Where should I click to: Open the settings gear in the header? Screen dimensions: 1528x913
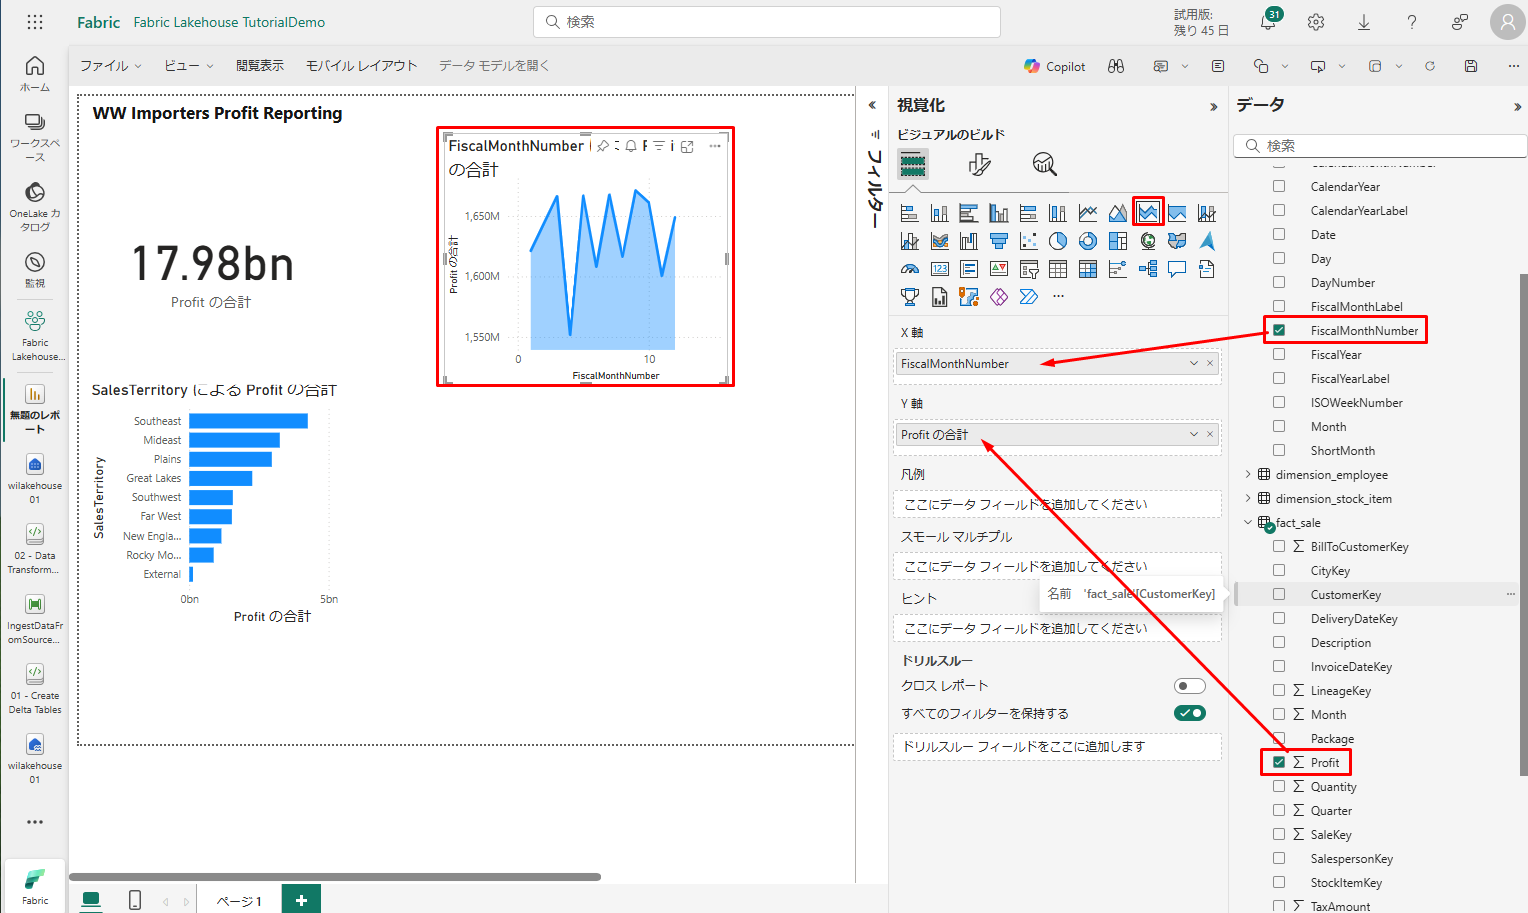pyautogui.click(x=1316, y=22)
